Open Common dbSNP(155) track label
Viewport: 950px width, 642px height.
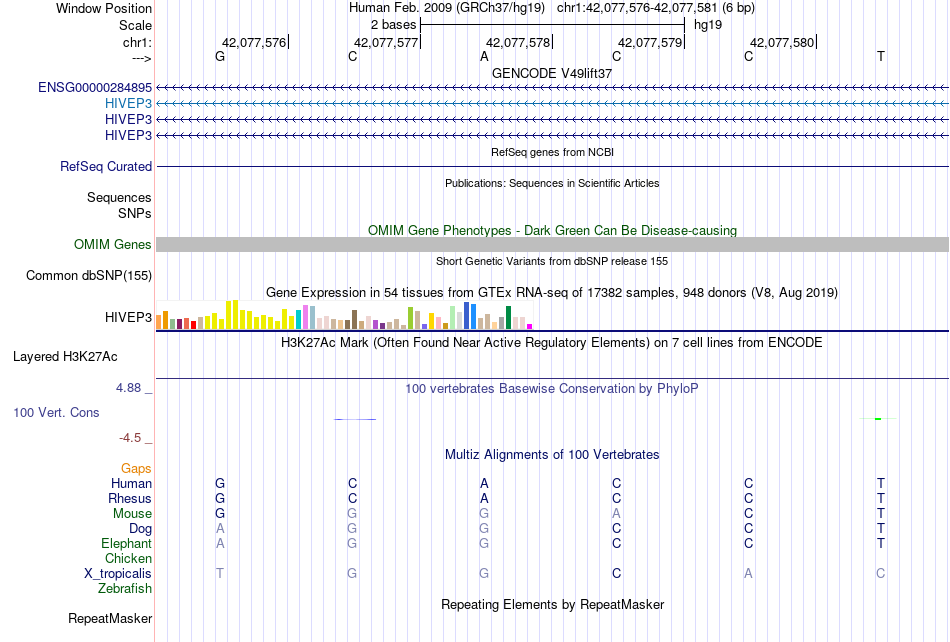89,276
